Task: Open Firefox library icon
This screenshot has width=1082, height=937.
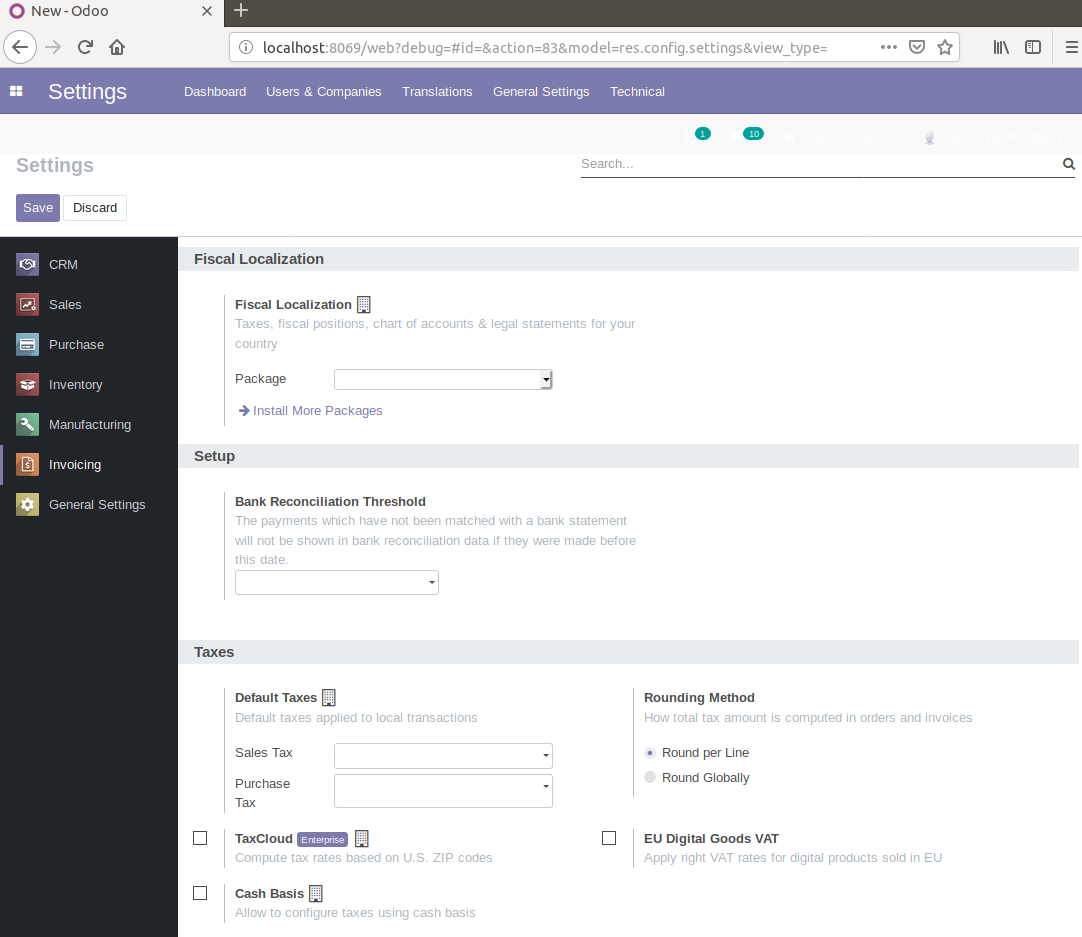Action: pyautogui.click(x=1001, y=47)
